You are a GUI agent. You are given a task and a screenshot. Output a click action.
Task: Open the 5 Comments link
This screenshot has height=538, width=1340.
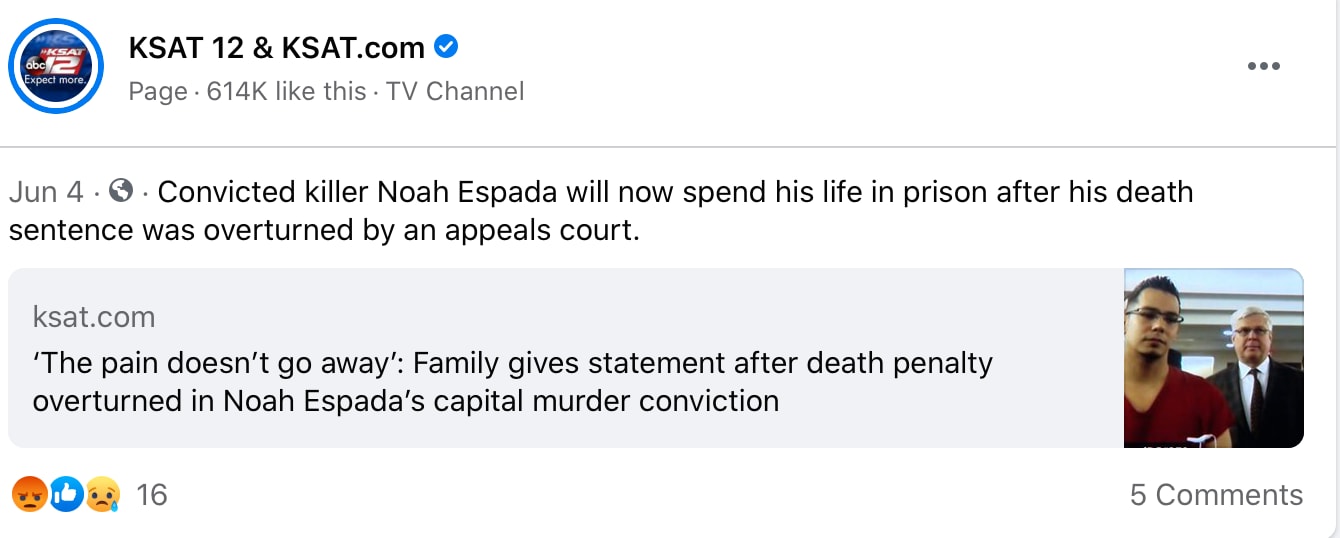pyautogui.click(x=1216, y=495)
